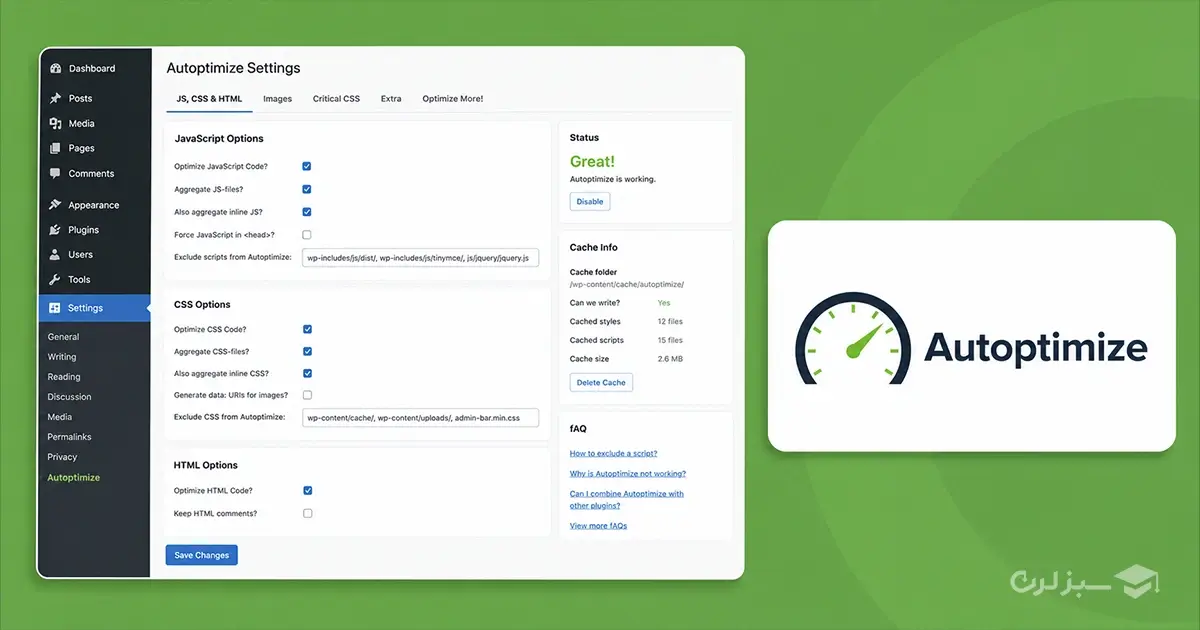
Task: Toggle Optimize JavaScript Code checkbox
Action: coord(307,166)
